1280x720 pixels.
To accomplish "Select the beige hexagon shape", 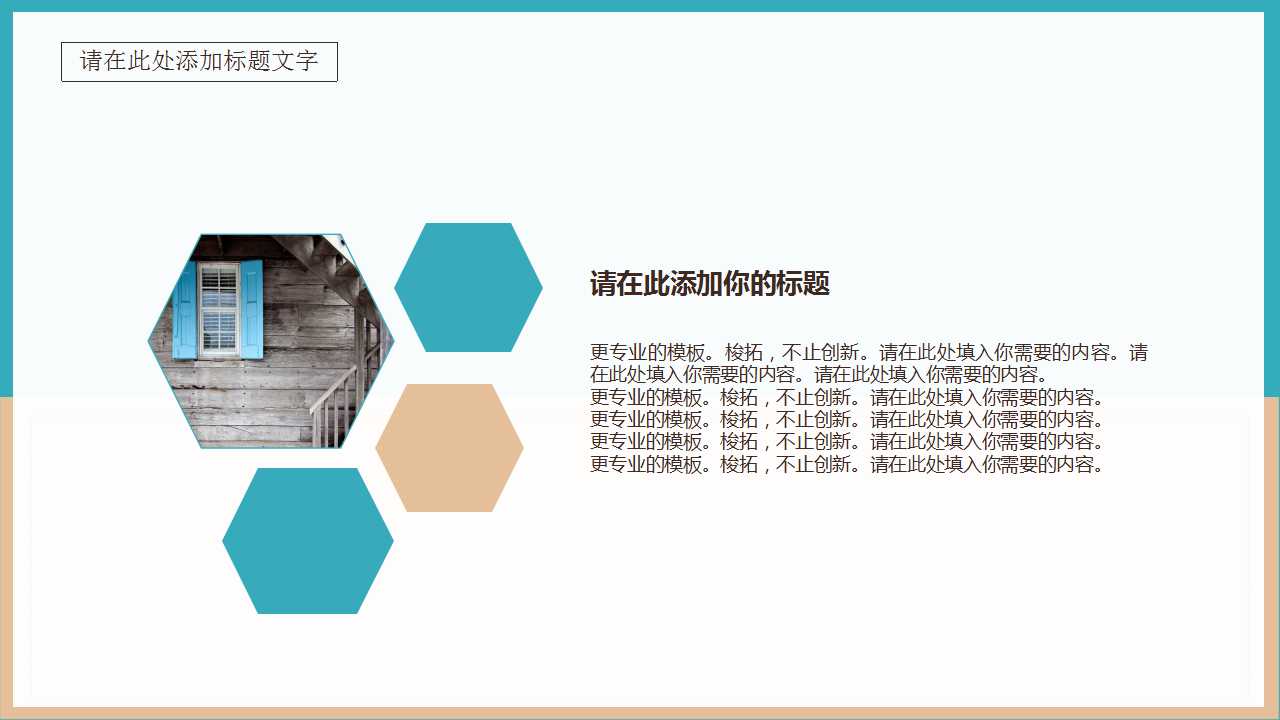I will click(x=449, y=448).
